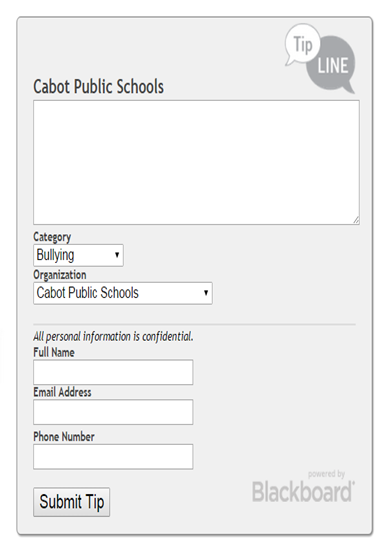Click the Phone Number label
390x551 pixels.
(64, 437)
